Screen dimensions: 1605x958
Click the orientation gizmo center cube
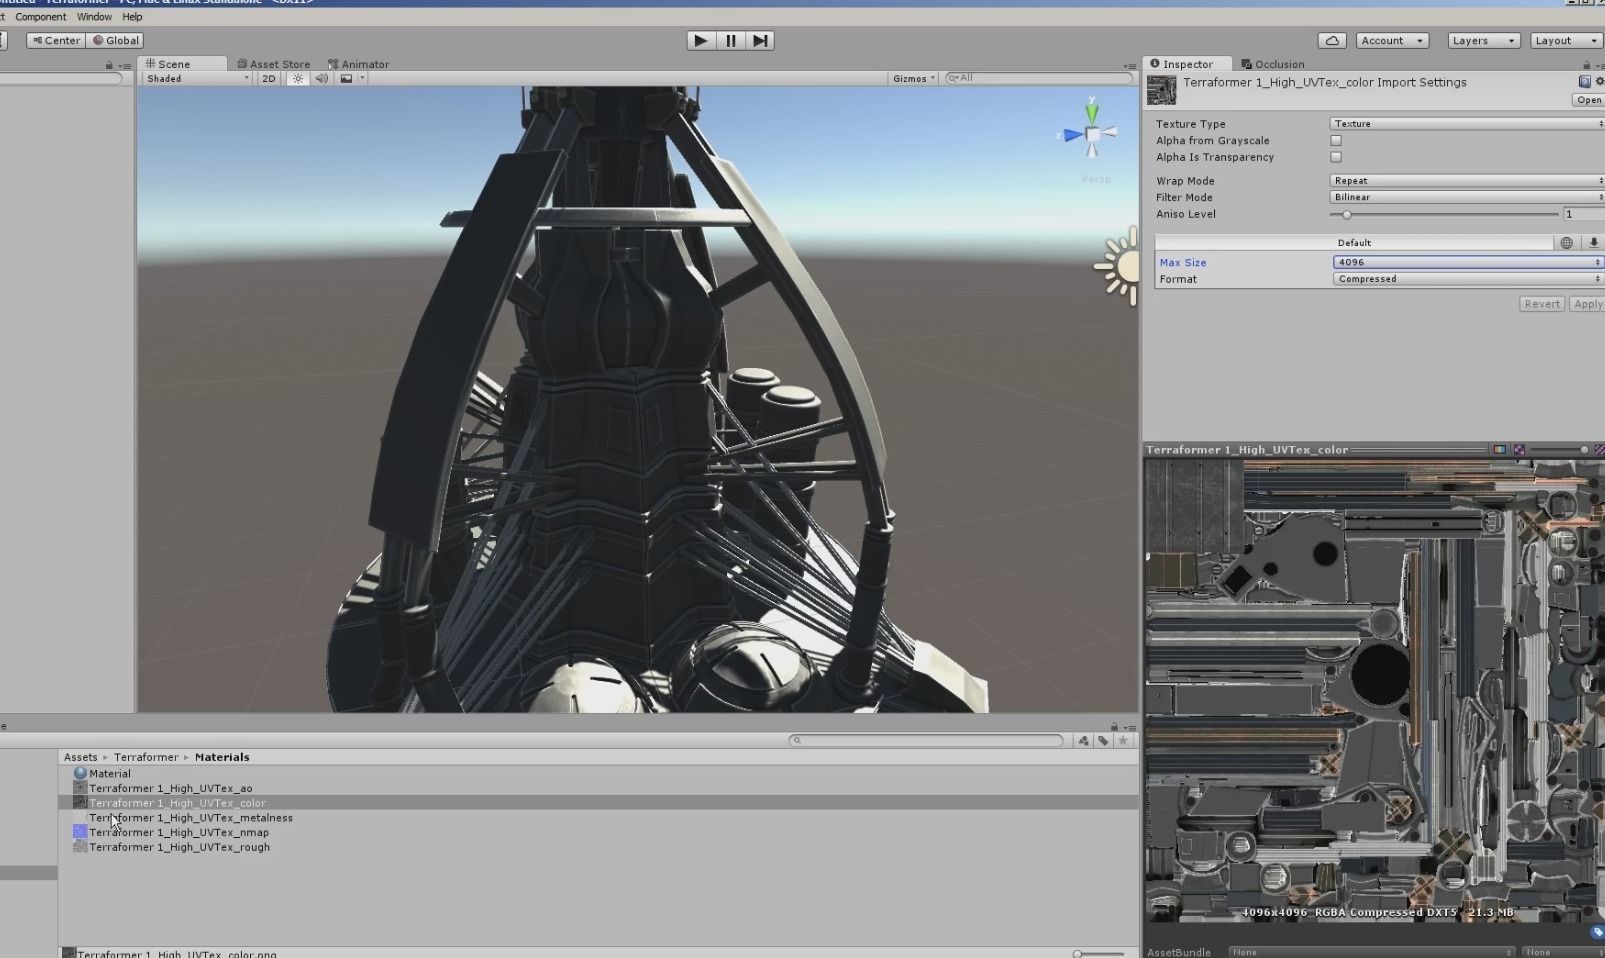[1092, 134]
